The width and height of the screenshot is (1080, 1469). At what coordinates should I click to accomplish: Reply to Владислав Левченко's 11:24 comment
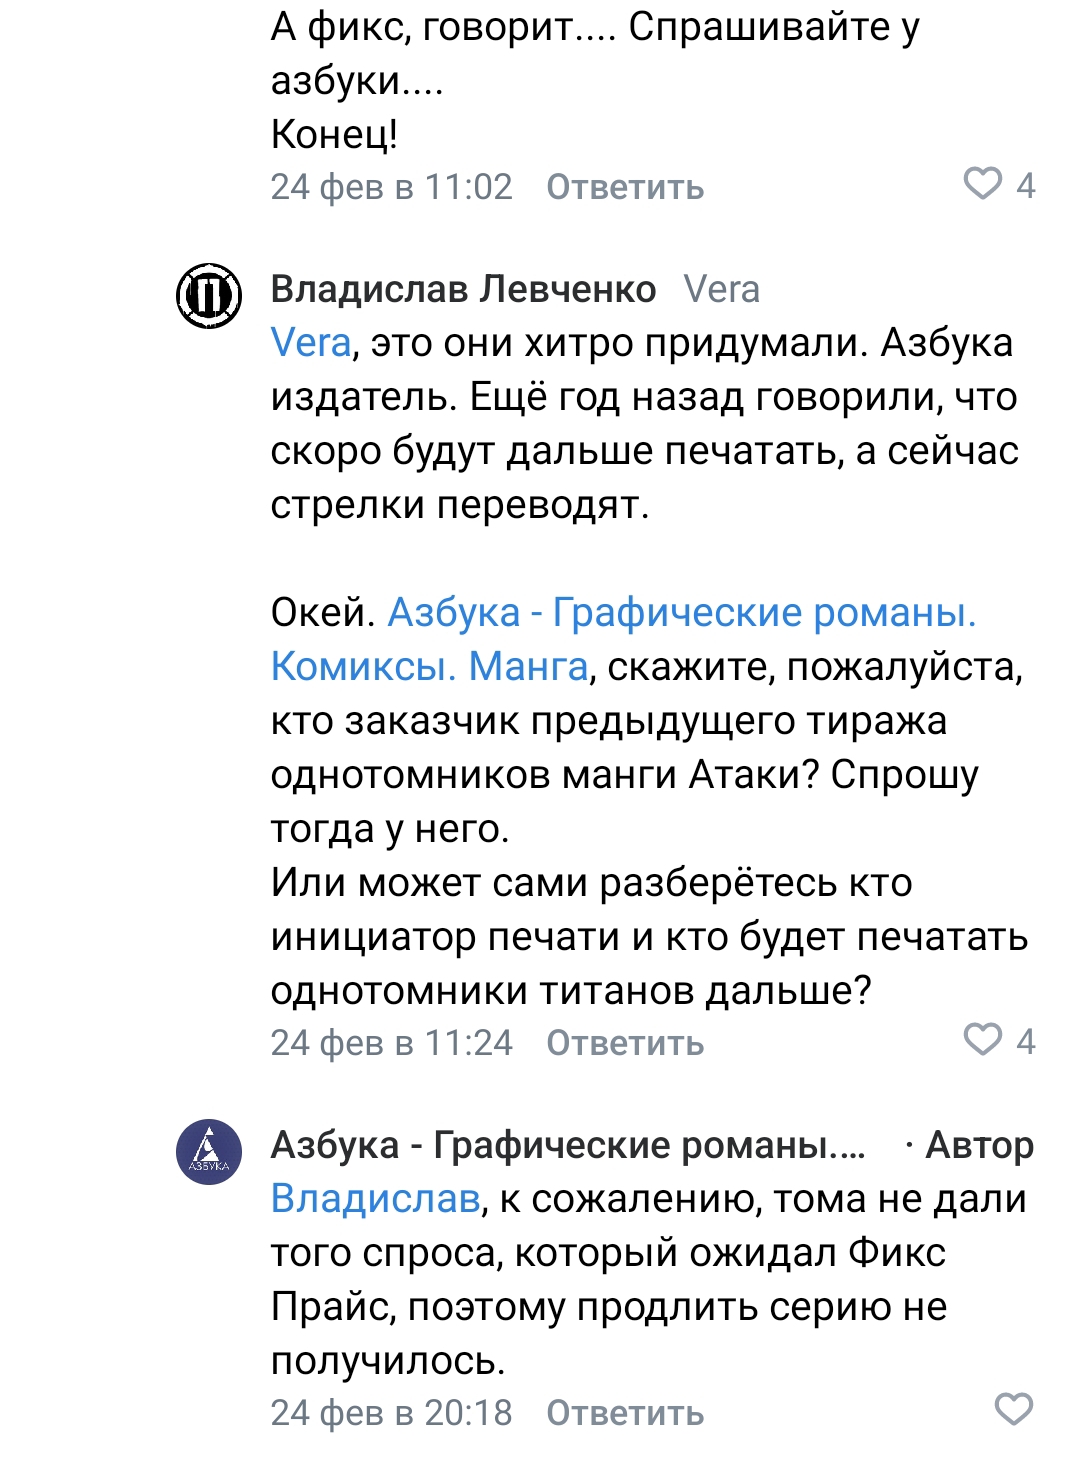point(625,1043)
